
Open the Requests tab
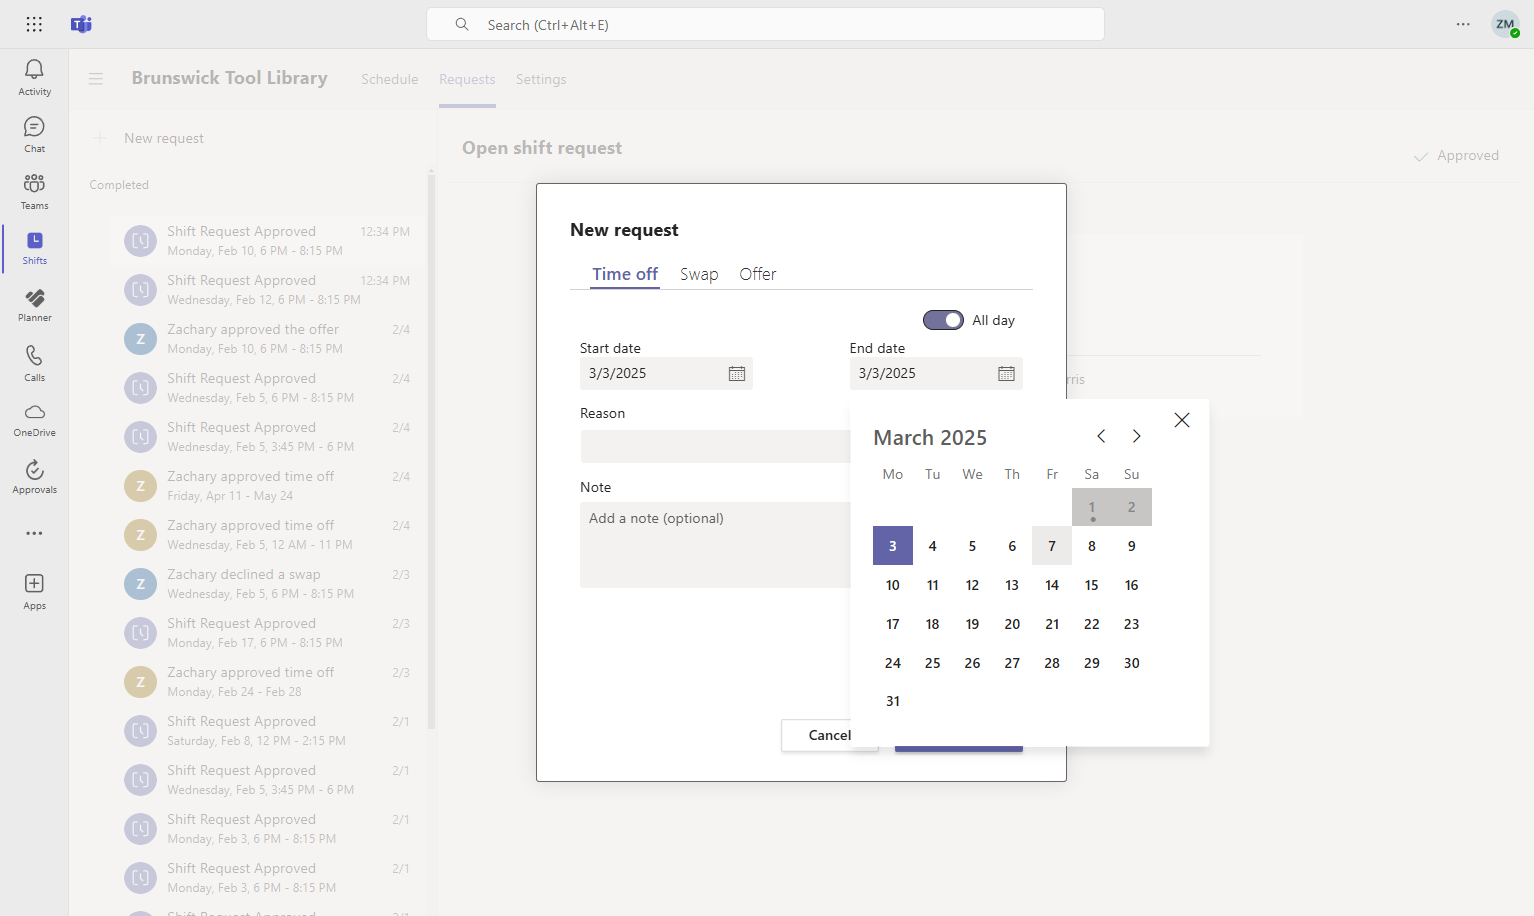(x=467, y=79)
